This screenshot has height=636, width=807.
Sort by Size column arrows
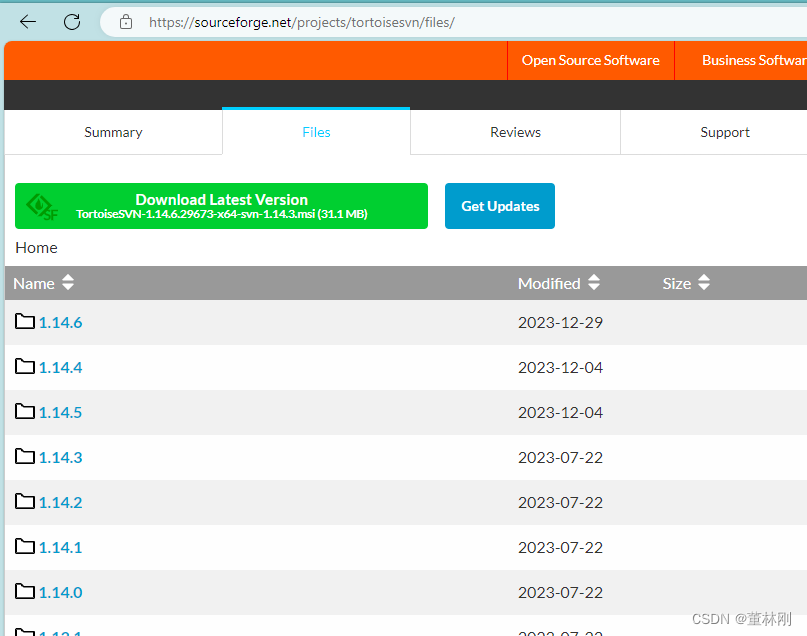[x=704, y=282]
